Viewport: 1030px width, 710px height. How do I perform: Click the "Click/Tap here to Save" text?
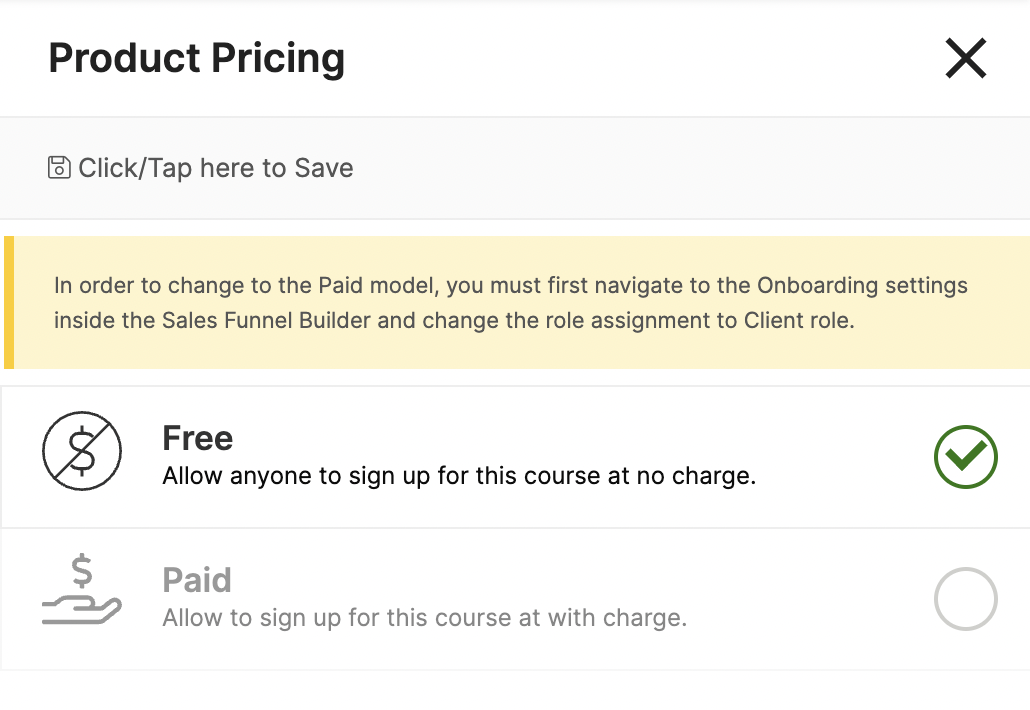[216, 168]
